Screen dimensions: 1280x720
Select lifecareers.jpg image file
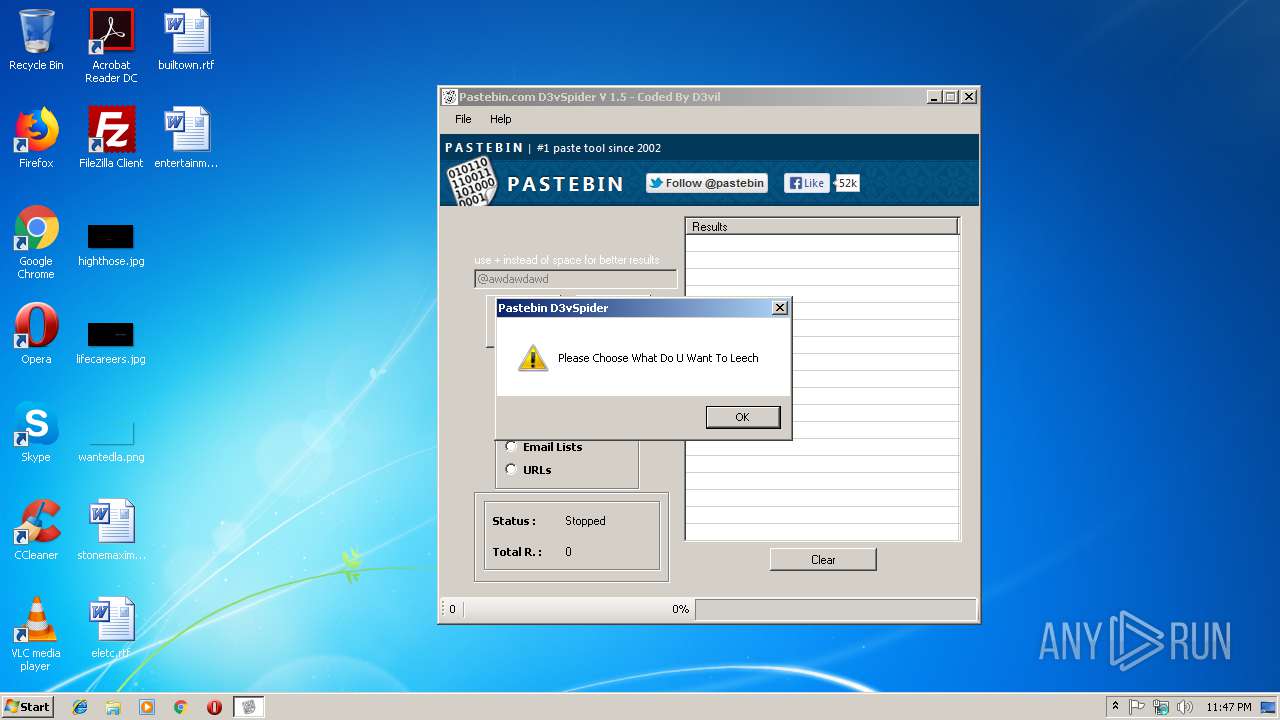(111, 343)
